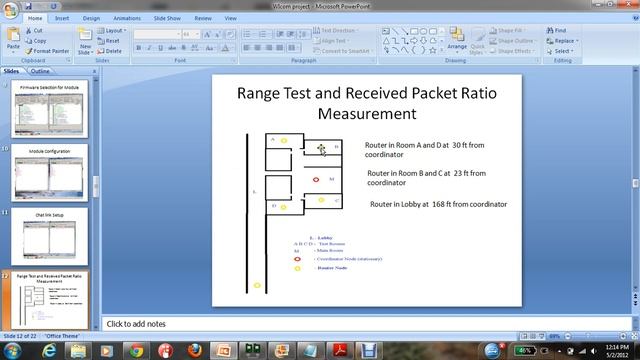The width and height of the screenshot is (640, 360).
Task: Center the text
Action: [258, 48]
